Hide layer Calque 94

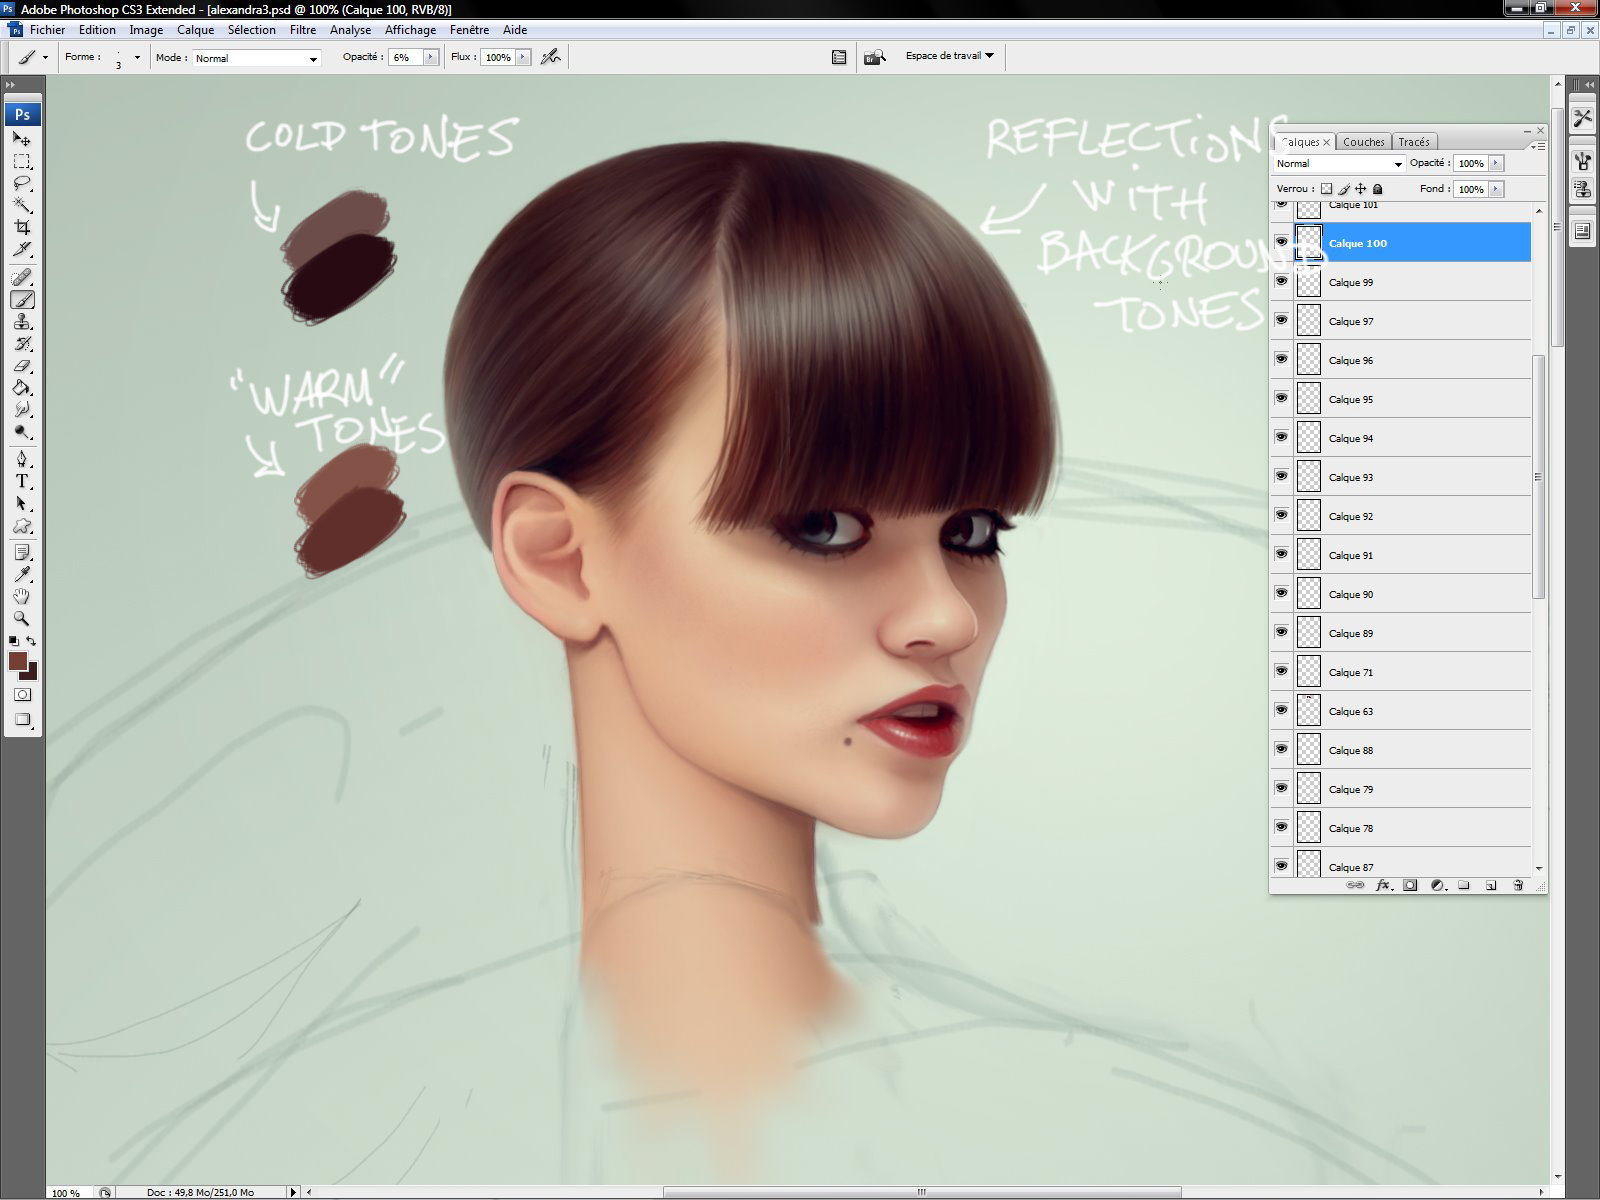1281,437
